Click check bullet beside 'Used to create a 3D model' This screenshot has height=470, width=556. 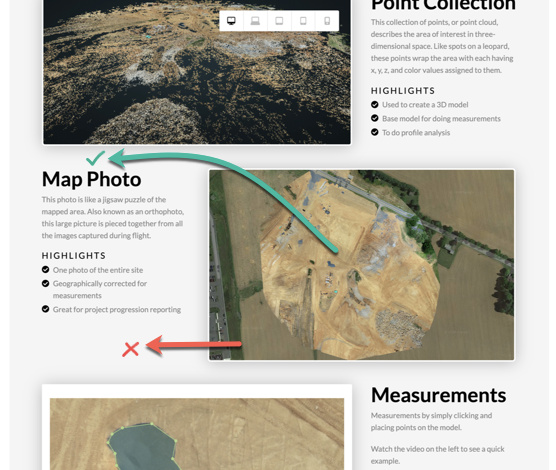tap(374, 104)
